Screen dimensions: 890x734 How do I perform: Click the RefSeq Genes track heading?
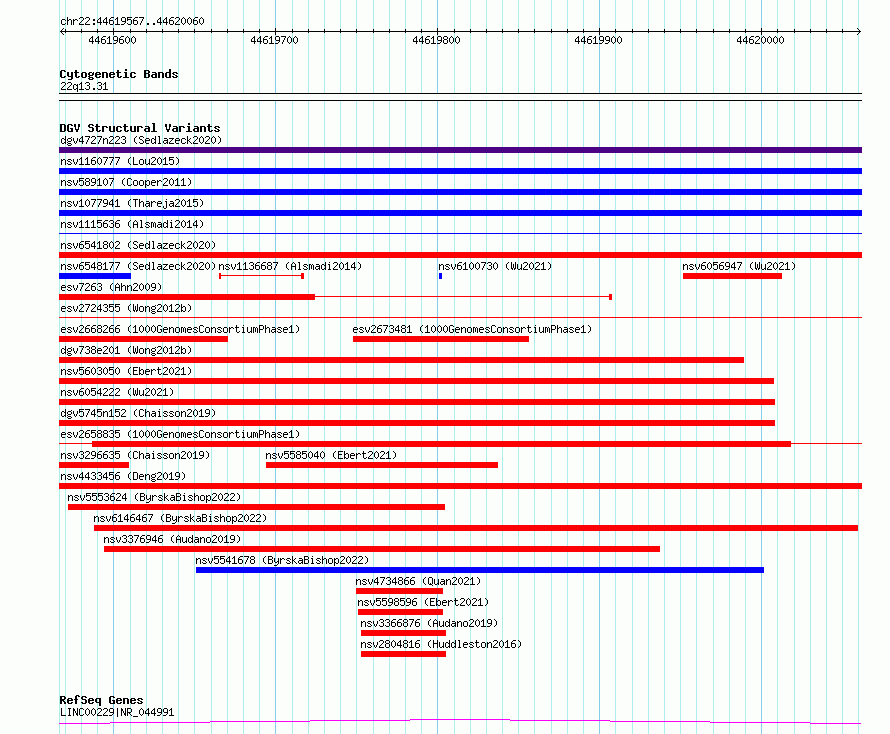click(101, 700)
